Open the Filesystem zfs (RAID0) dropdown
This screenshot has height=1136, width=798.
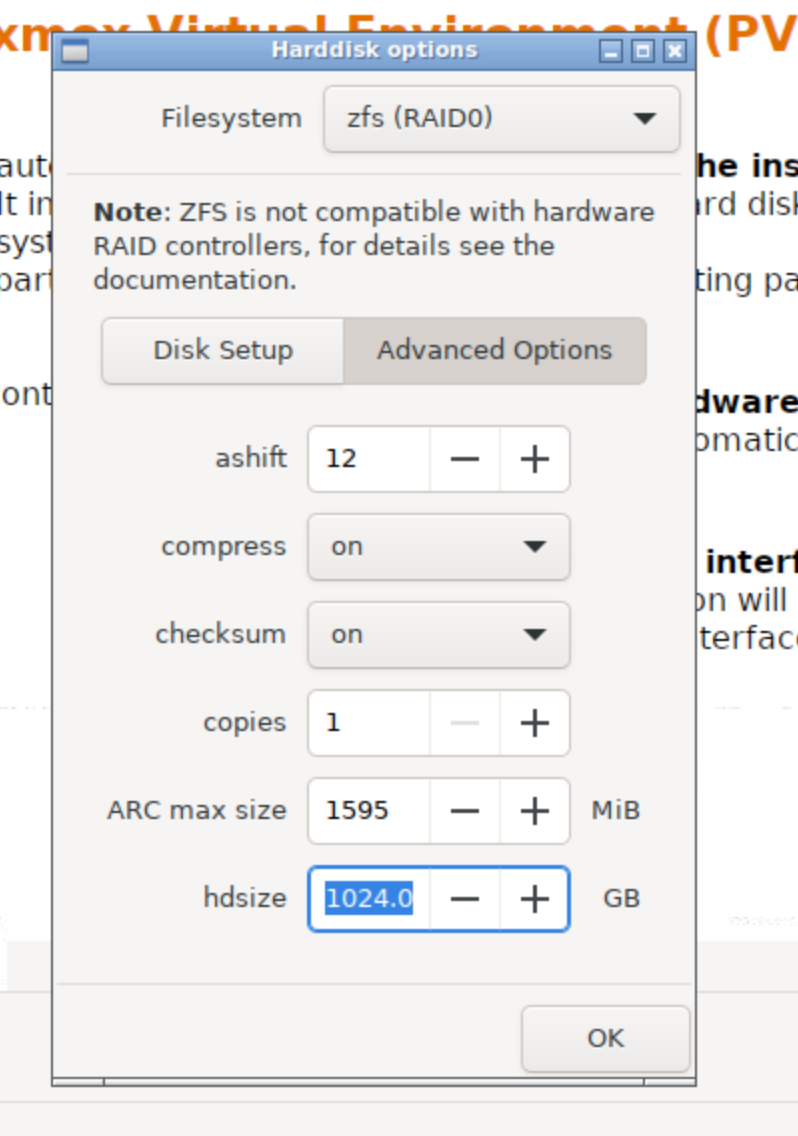coord(502,119)
